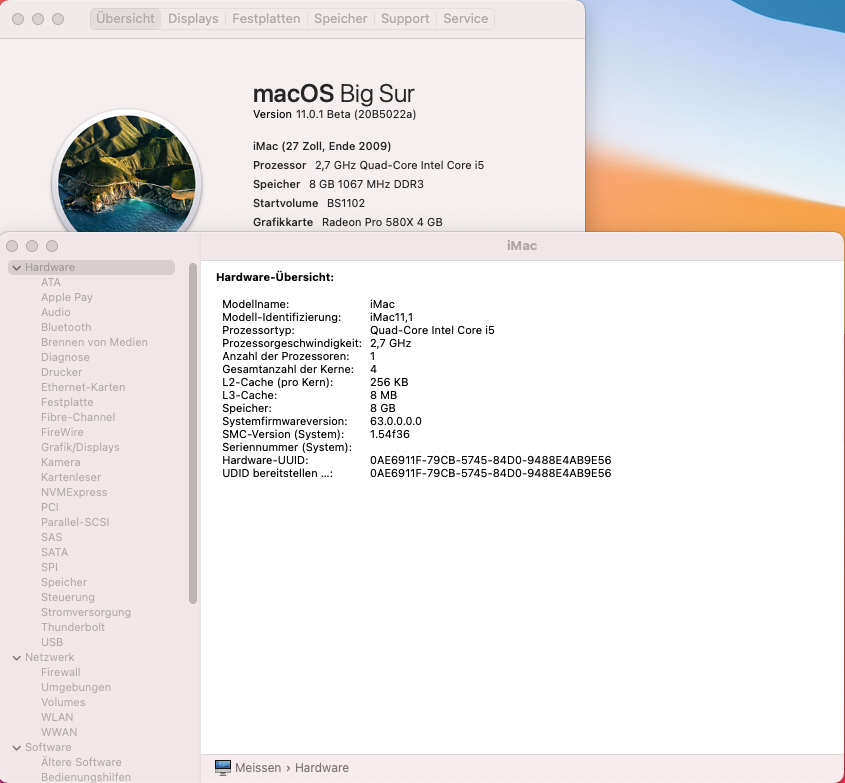Screen dimensions: 845x783
Task: Click the Version 11.0.1 Beta text
Action: (334, 114)
